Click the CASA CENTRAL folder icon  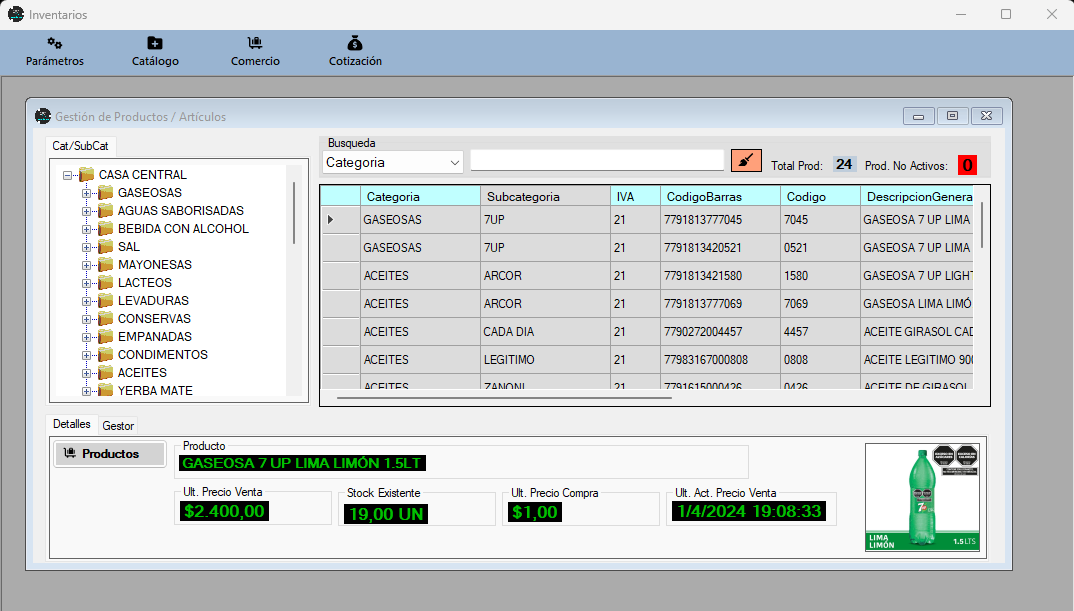coord(86,175)
